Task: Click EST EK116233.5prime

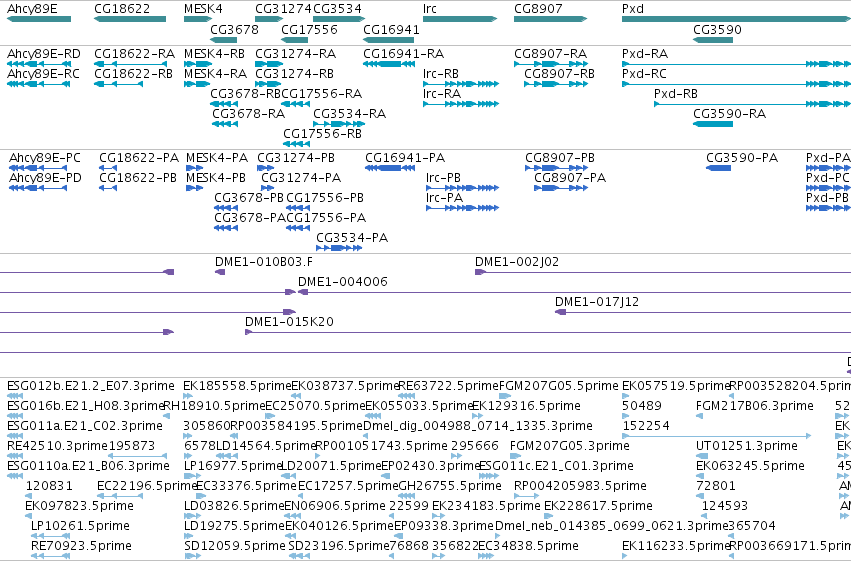Action: pyautogui.click(x=676, y=546)
